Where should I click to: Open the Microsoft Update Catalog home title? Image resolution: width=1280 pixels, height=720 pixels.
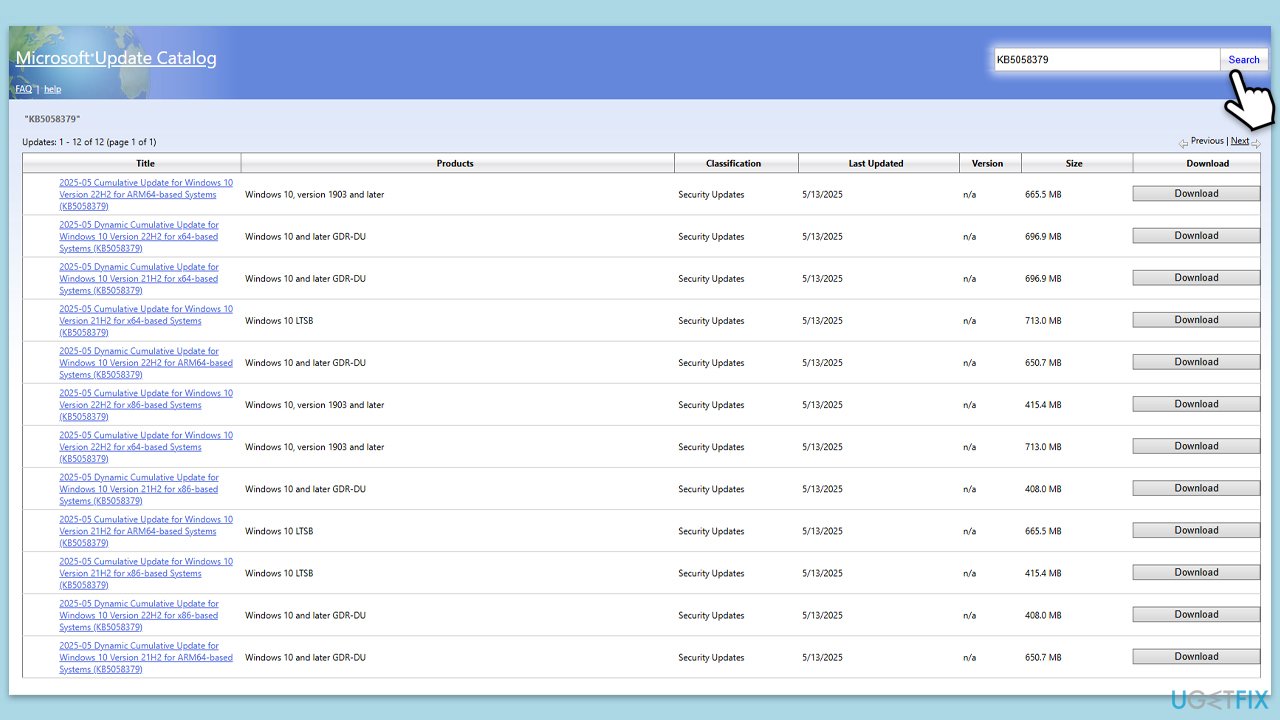116,58
